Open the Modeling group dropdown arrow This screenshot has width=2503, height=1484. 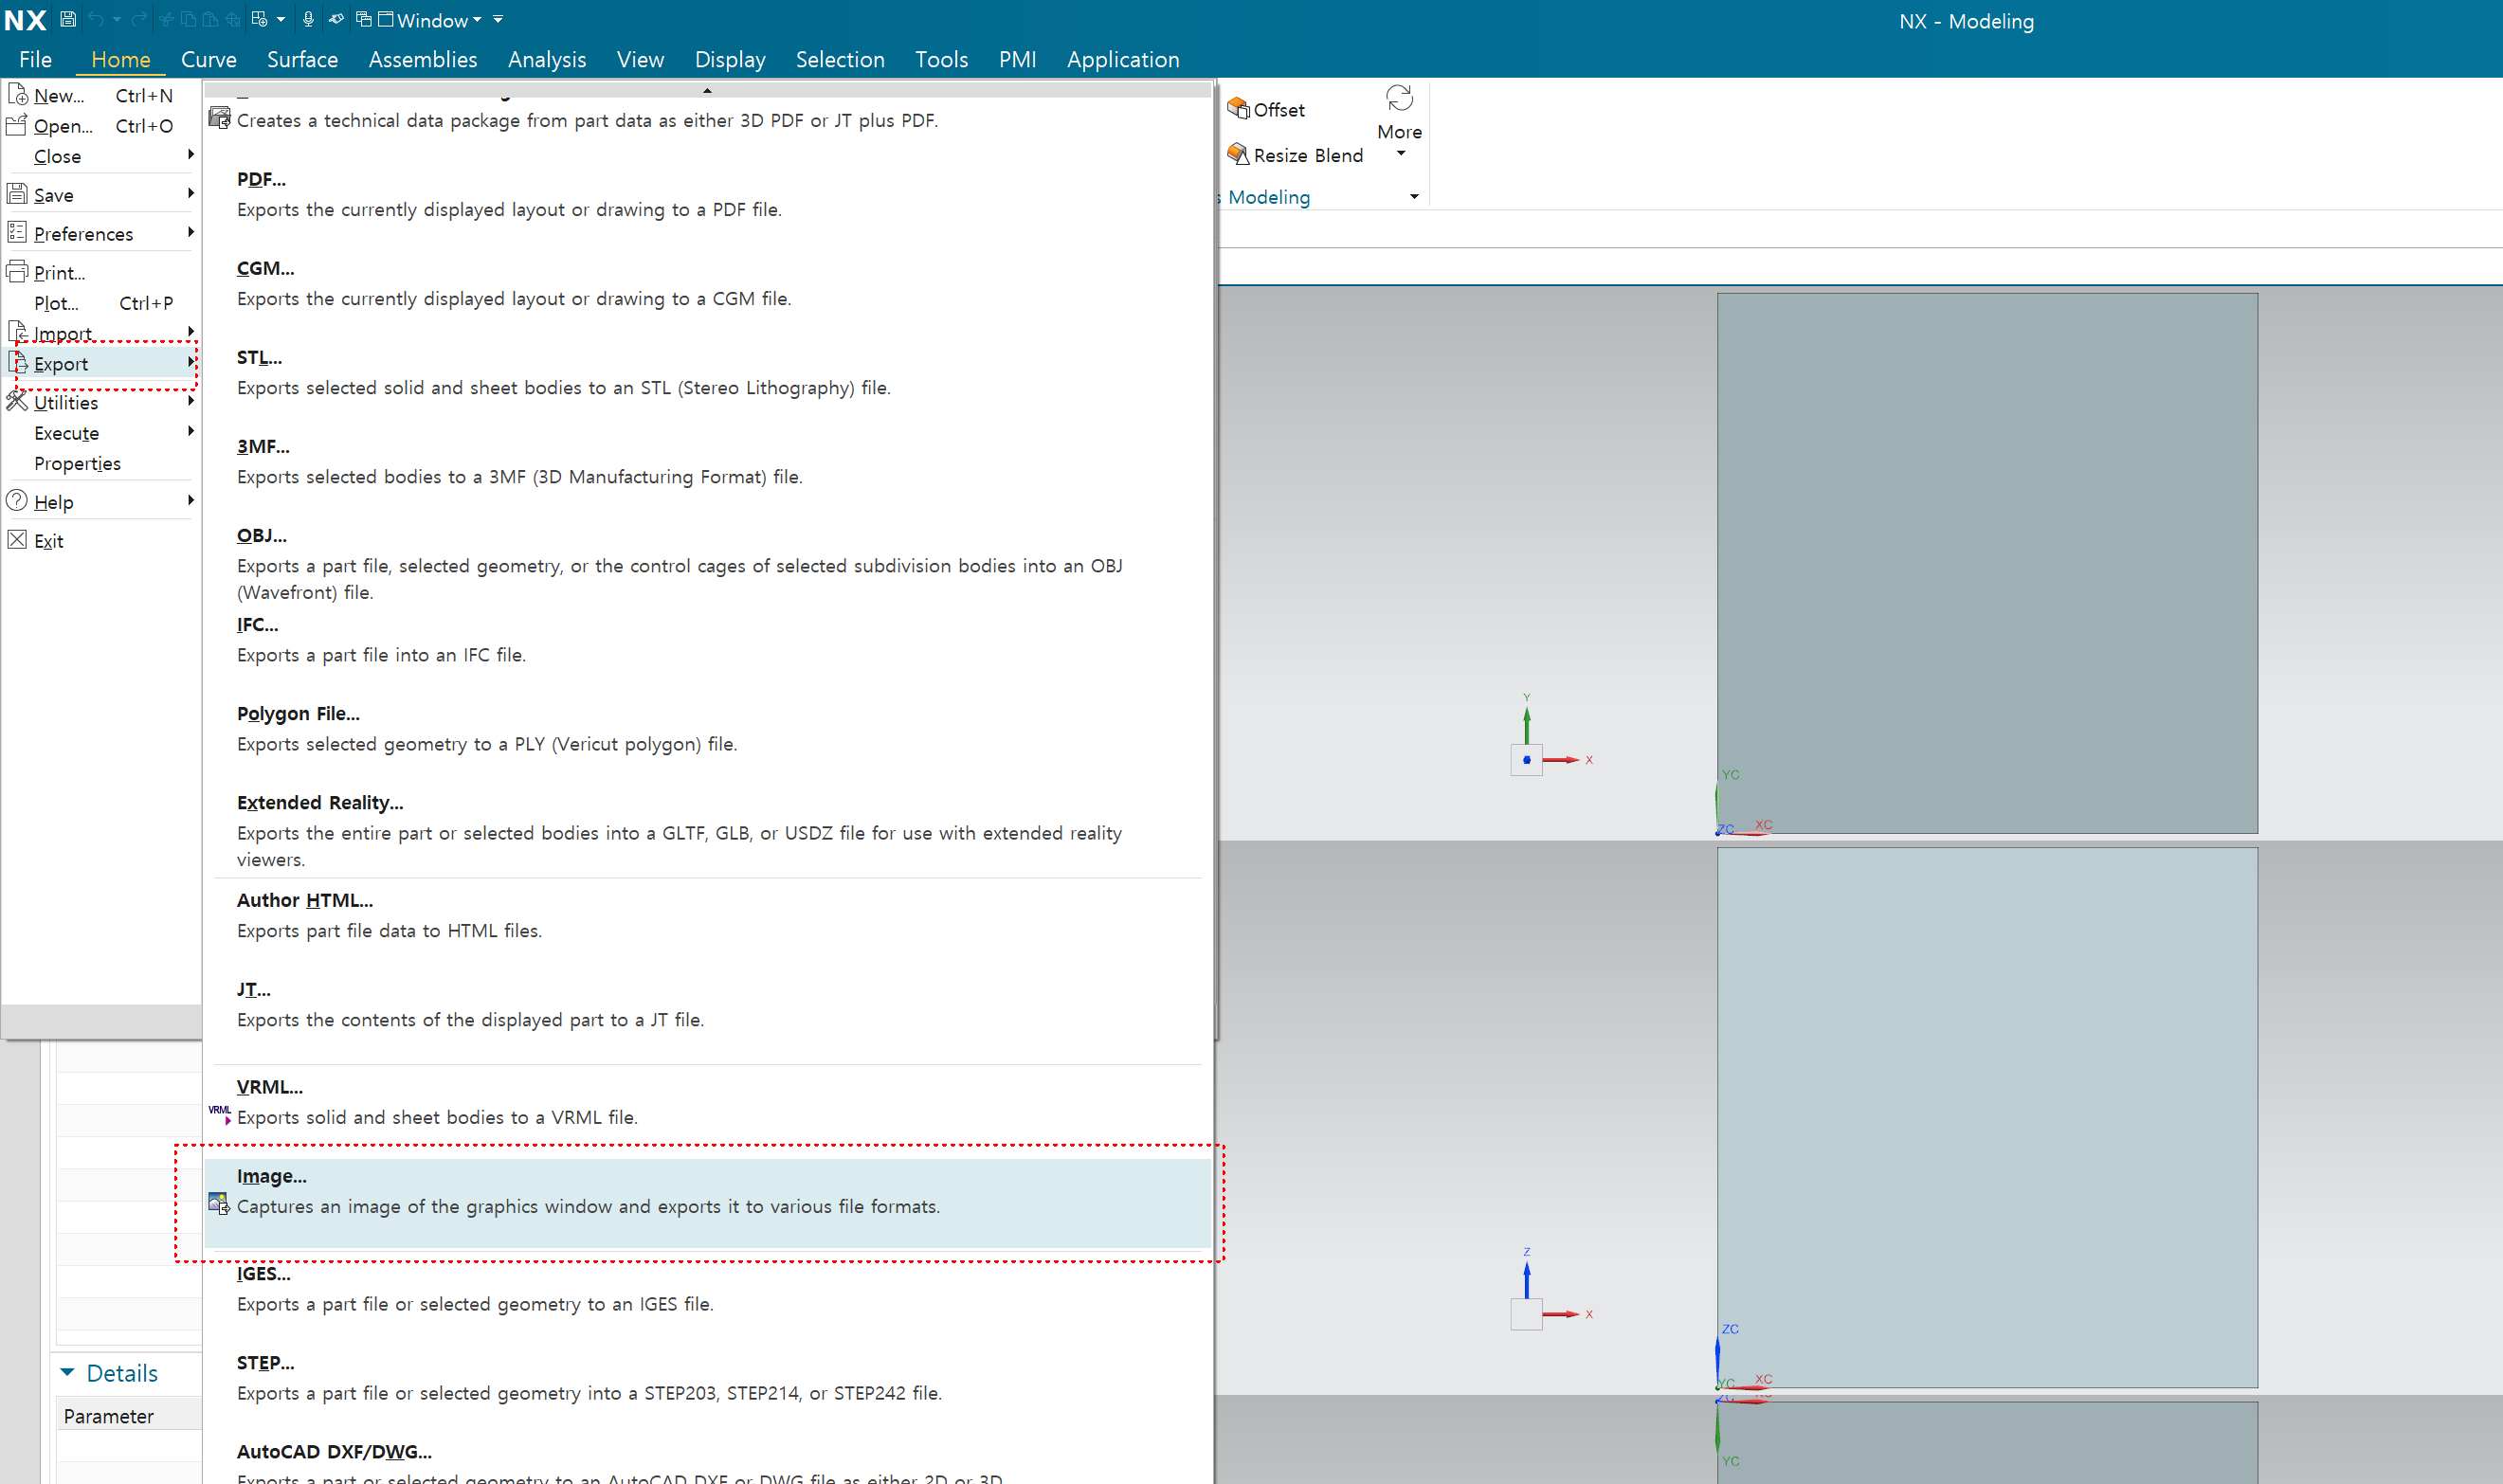[1414, 197]
